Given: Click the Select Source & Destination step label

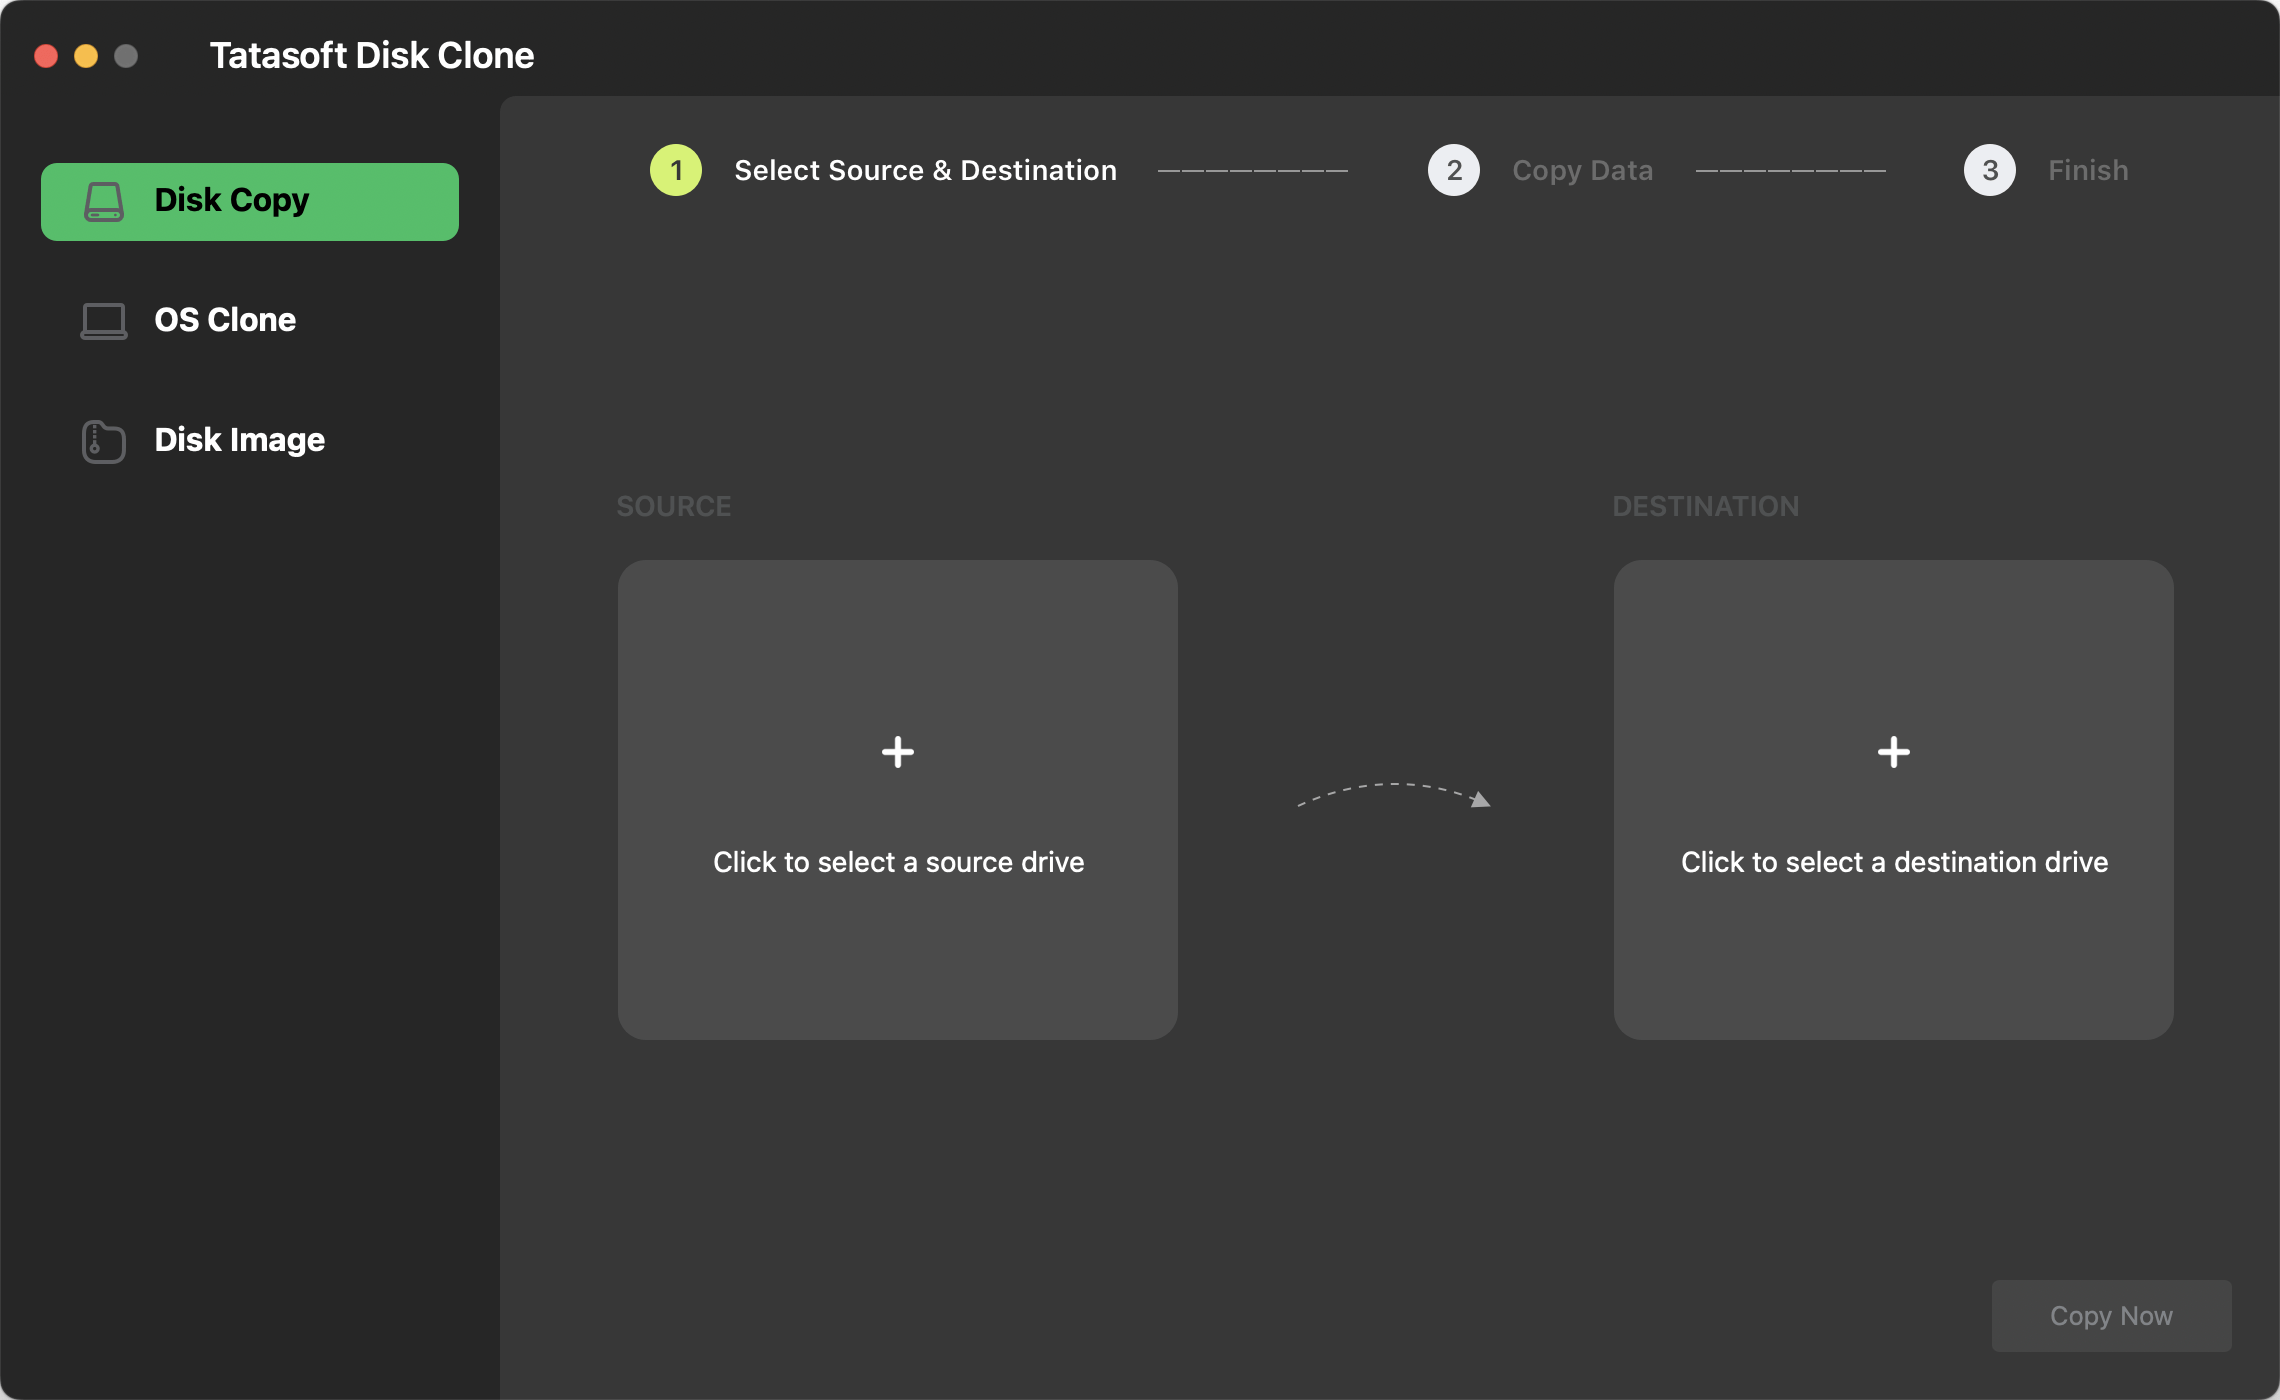Looking at the screenshot, I should 925,170.
